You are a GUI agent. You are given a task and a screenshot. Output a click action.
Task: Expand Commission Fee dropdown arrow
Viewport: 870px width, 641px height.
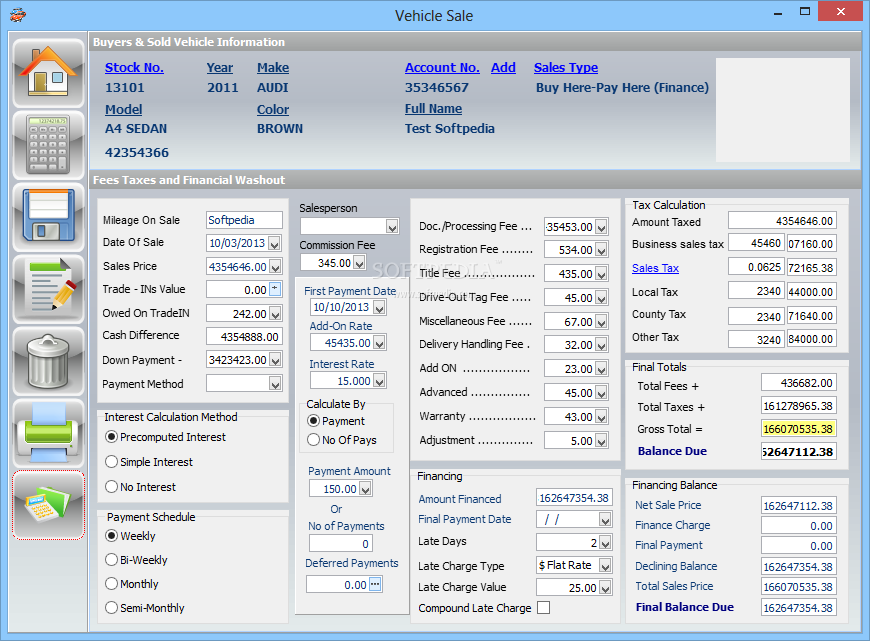360,263
